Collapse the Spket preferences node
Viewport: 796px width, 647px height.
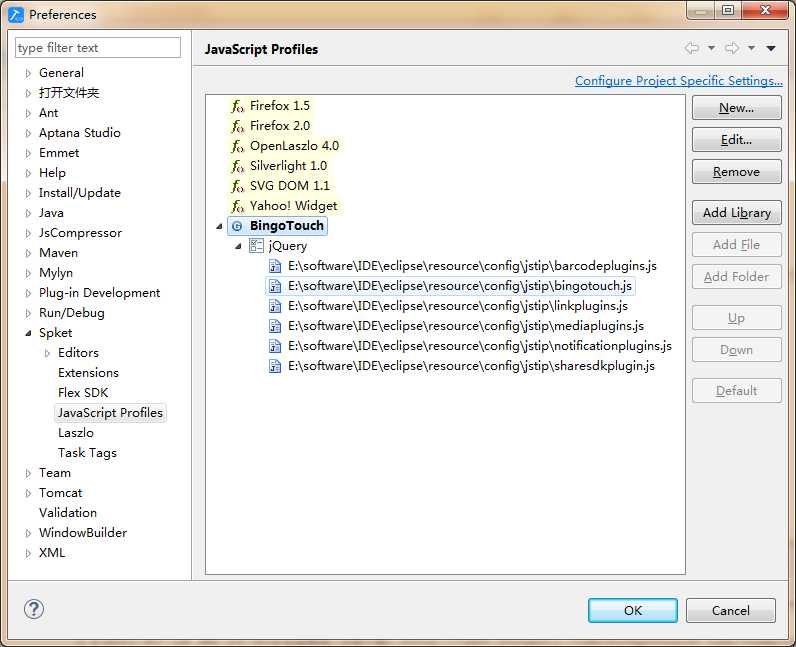pos(28,333)
